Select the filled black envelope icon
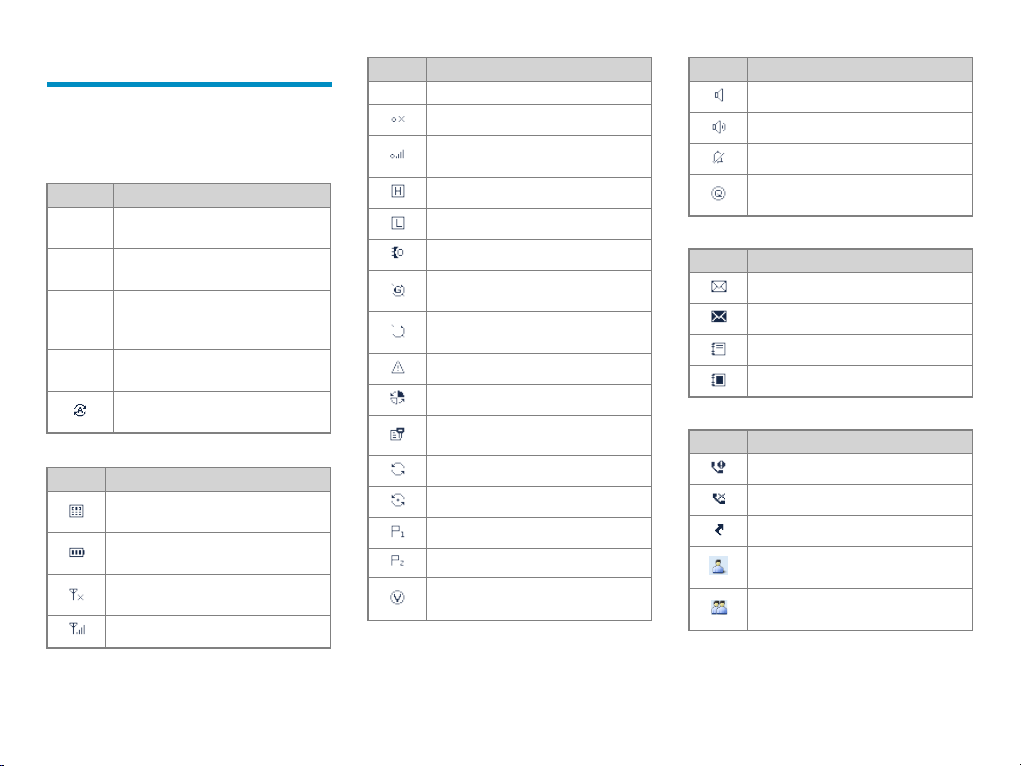 click(719, 317)
